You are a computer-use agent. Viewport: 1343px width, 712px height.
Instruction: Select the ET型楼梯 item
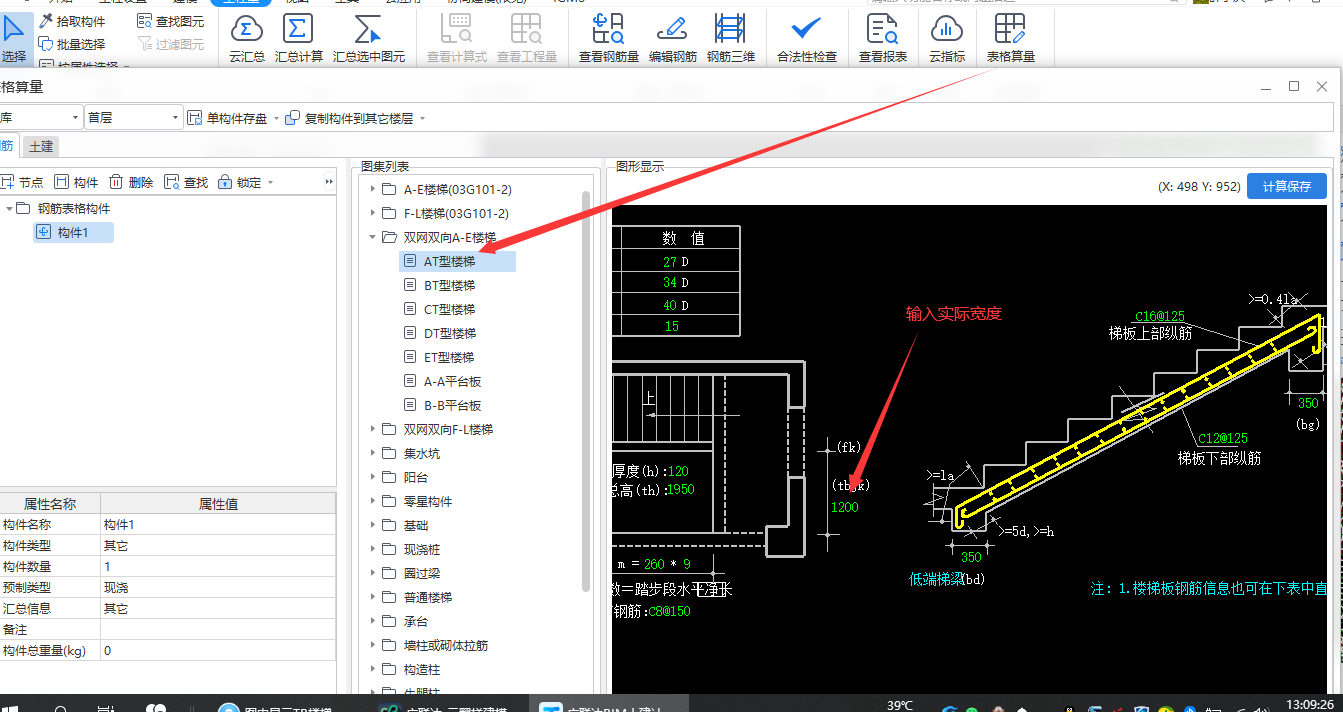449,357
